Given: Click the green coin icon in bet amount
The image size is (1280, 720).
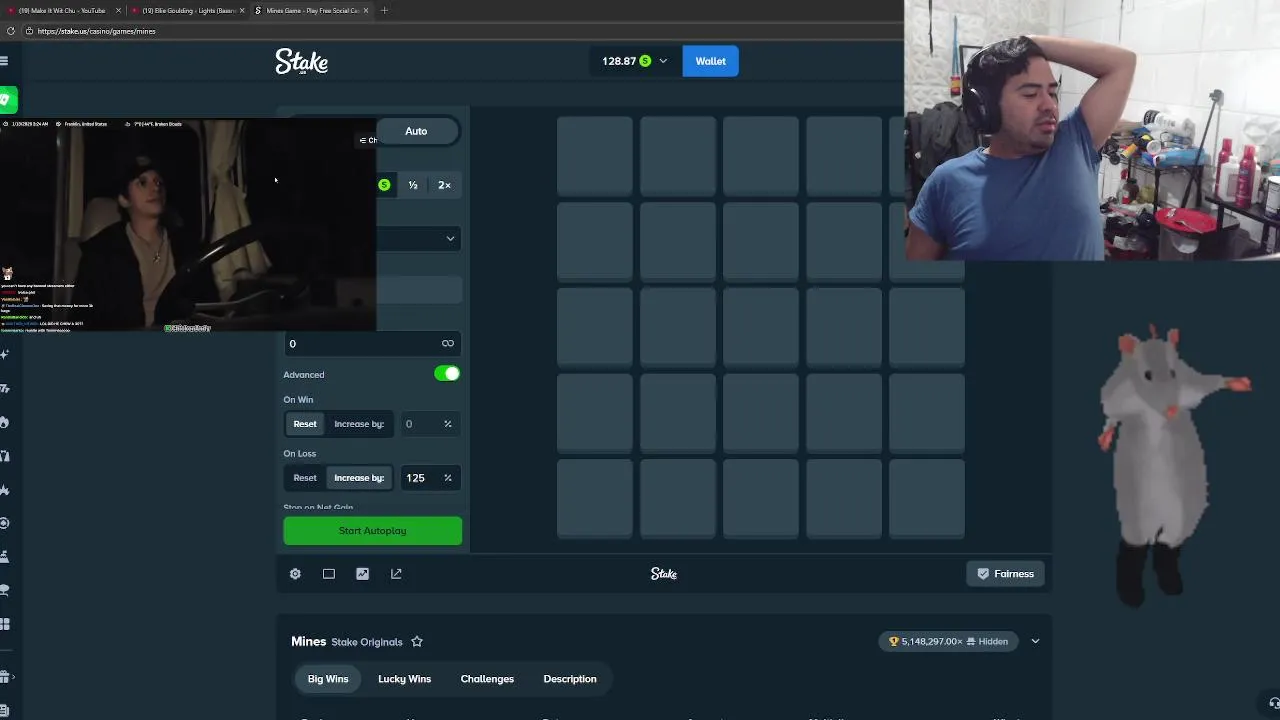Looking at the screenshot, I should 384,185.
